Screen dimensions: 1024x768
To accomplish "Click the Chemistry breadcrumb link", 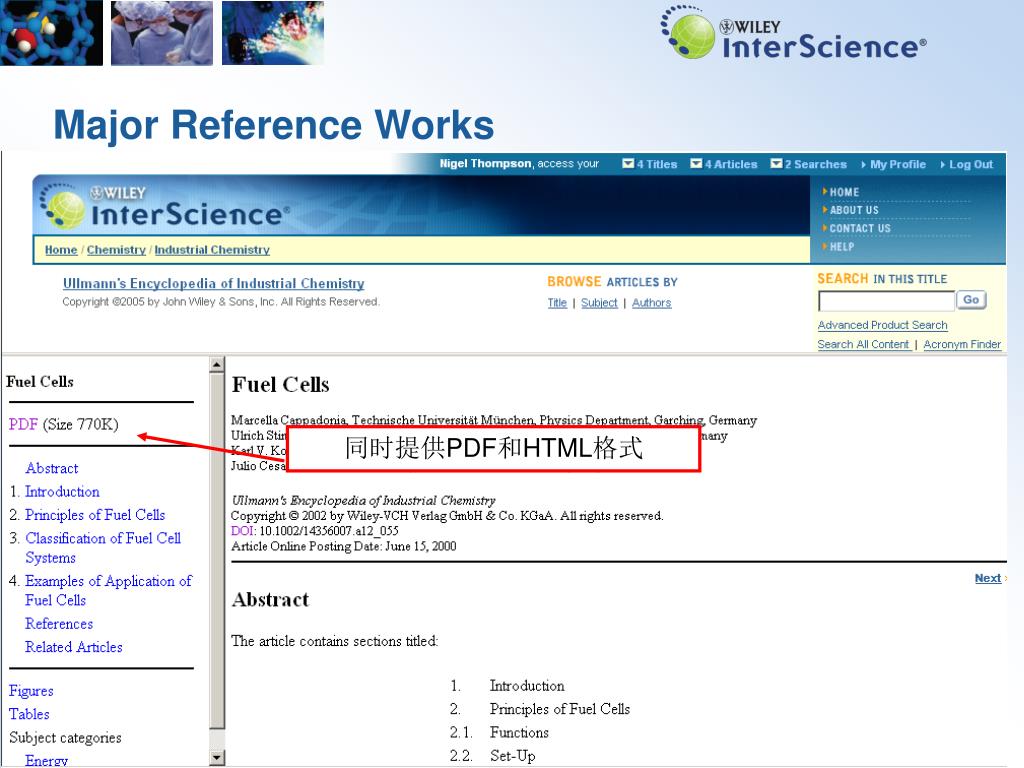I will 116,249.
